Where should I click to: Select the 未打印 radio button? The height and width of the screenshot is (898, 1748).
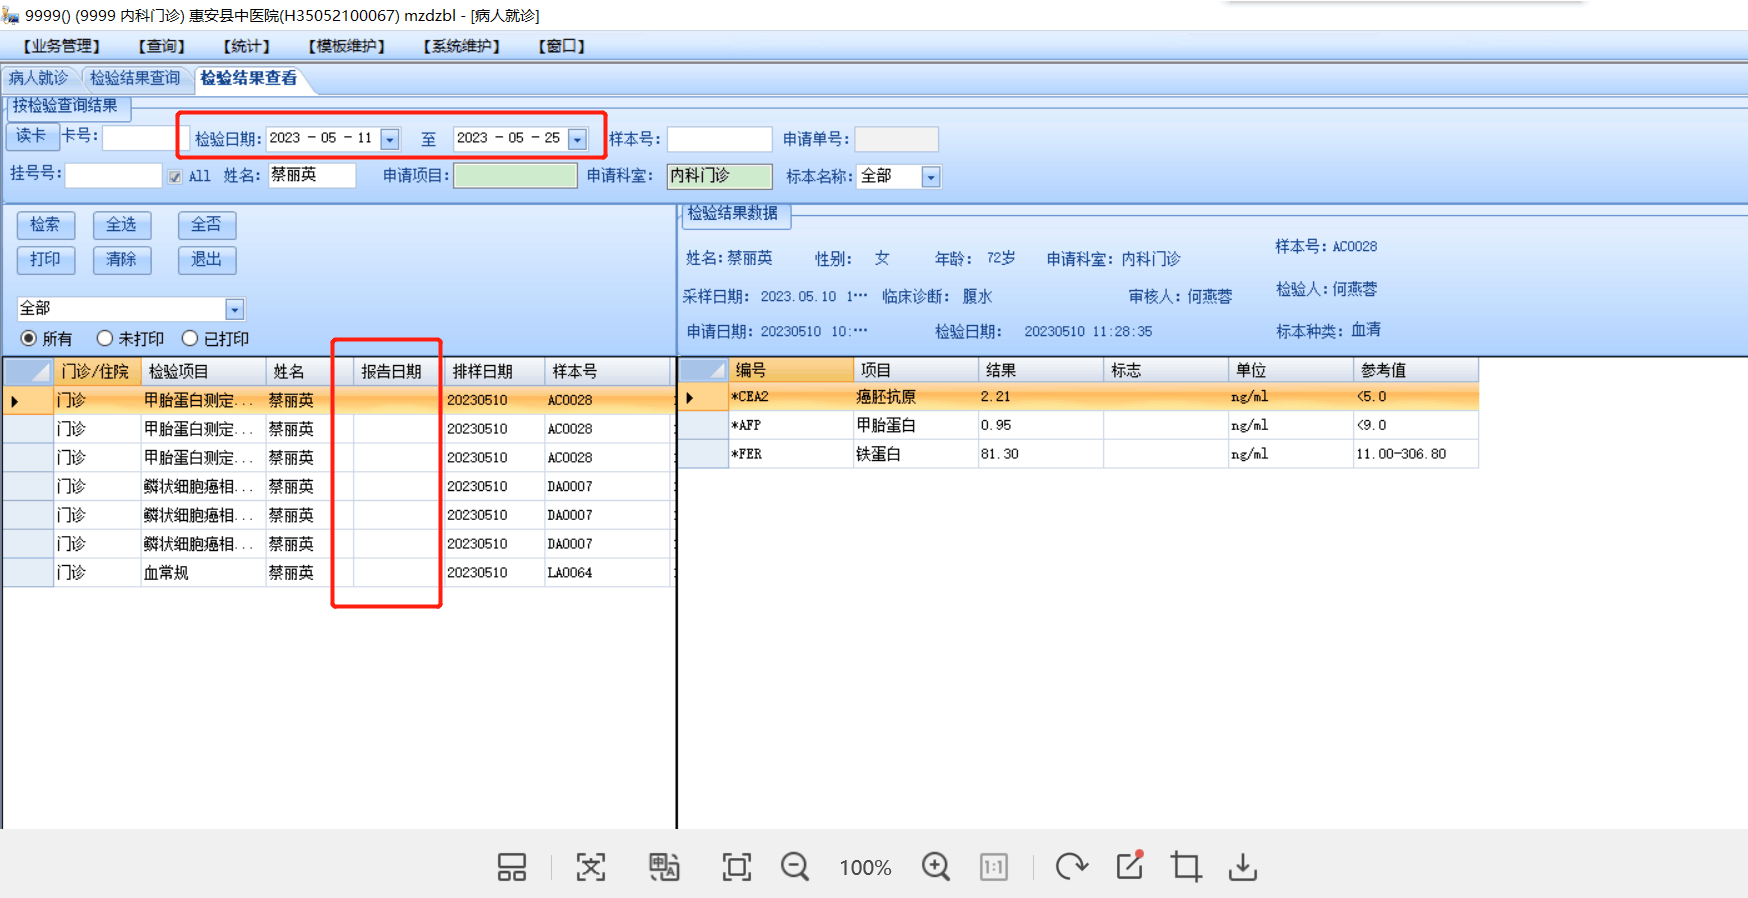point(104,338)
